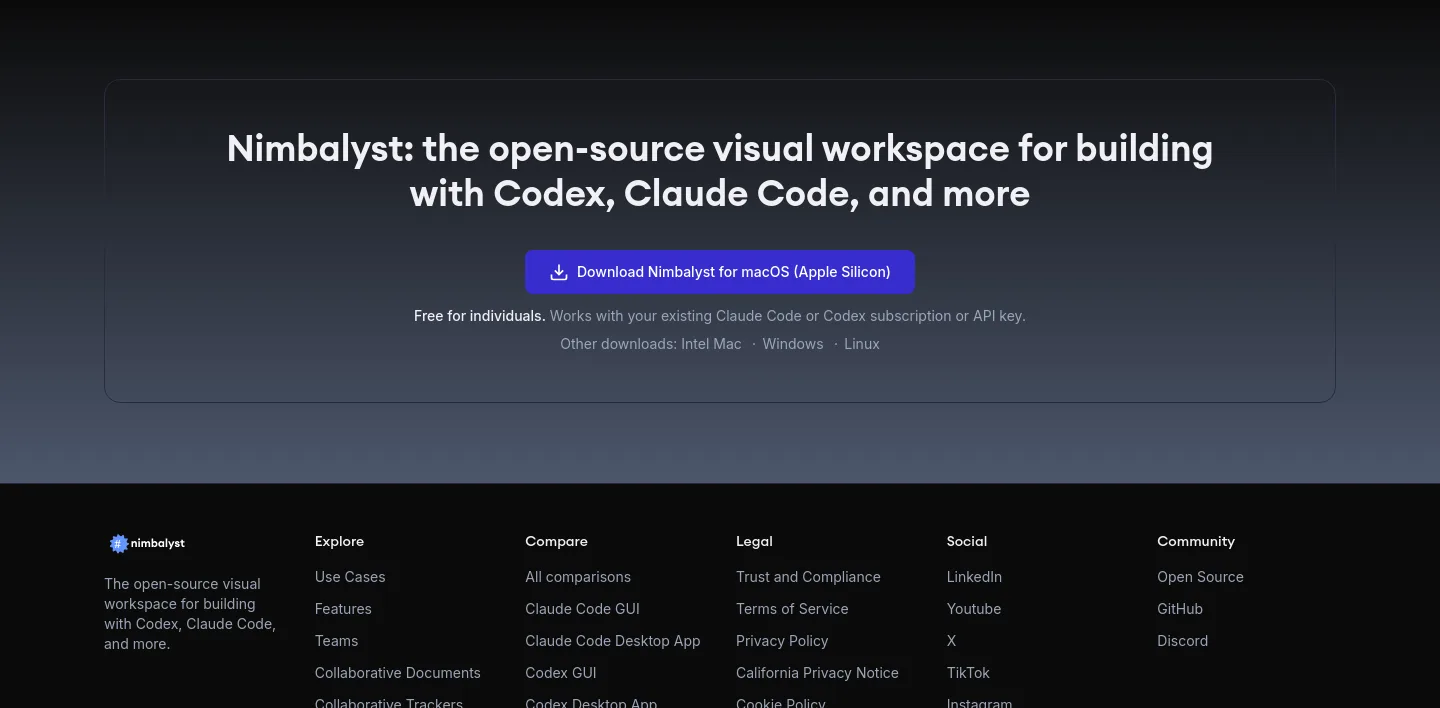
Task: Open the Intel Mac download link
Action: [711, 344]
